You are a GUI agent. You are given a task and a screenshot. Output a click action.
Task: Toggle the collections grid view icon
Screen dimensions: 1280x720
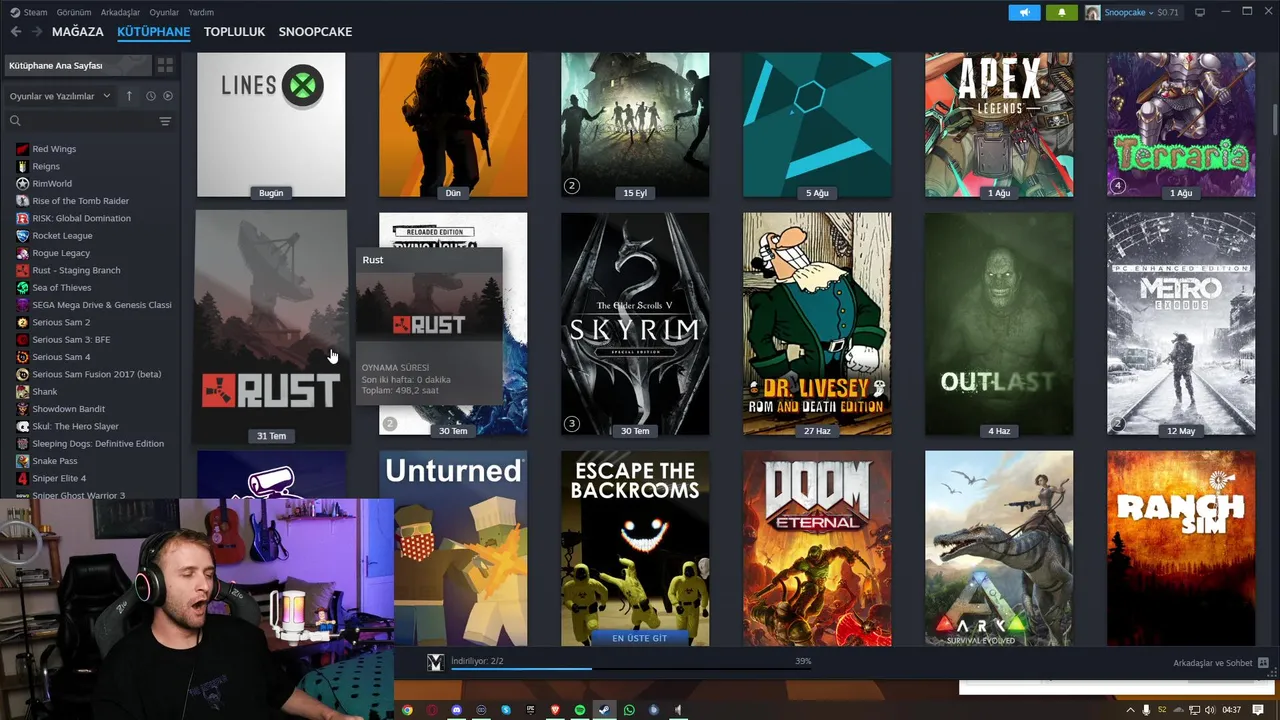(x=165, y=65)
